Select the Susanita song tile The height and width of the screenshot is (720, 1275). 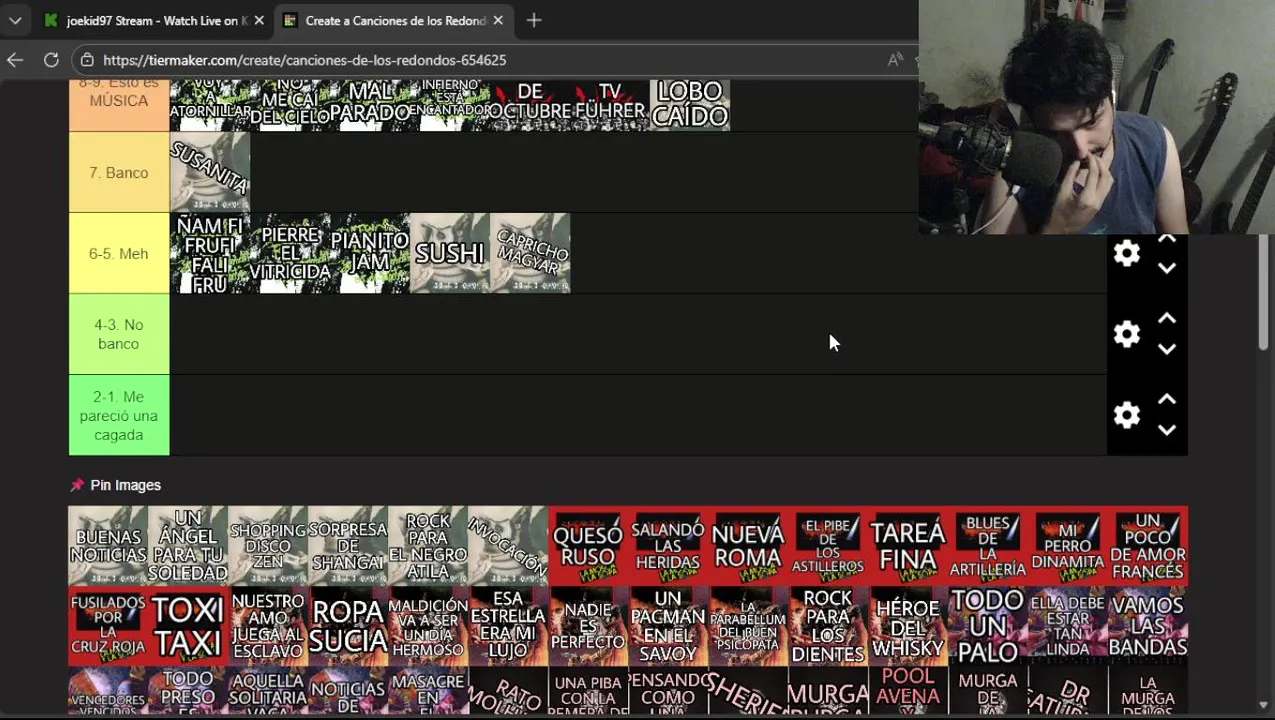(210, 172)
